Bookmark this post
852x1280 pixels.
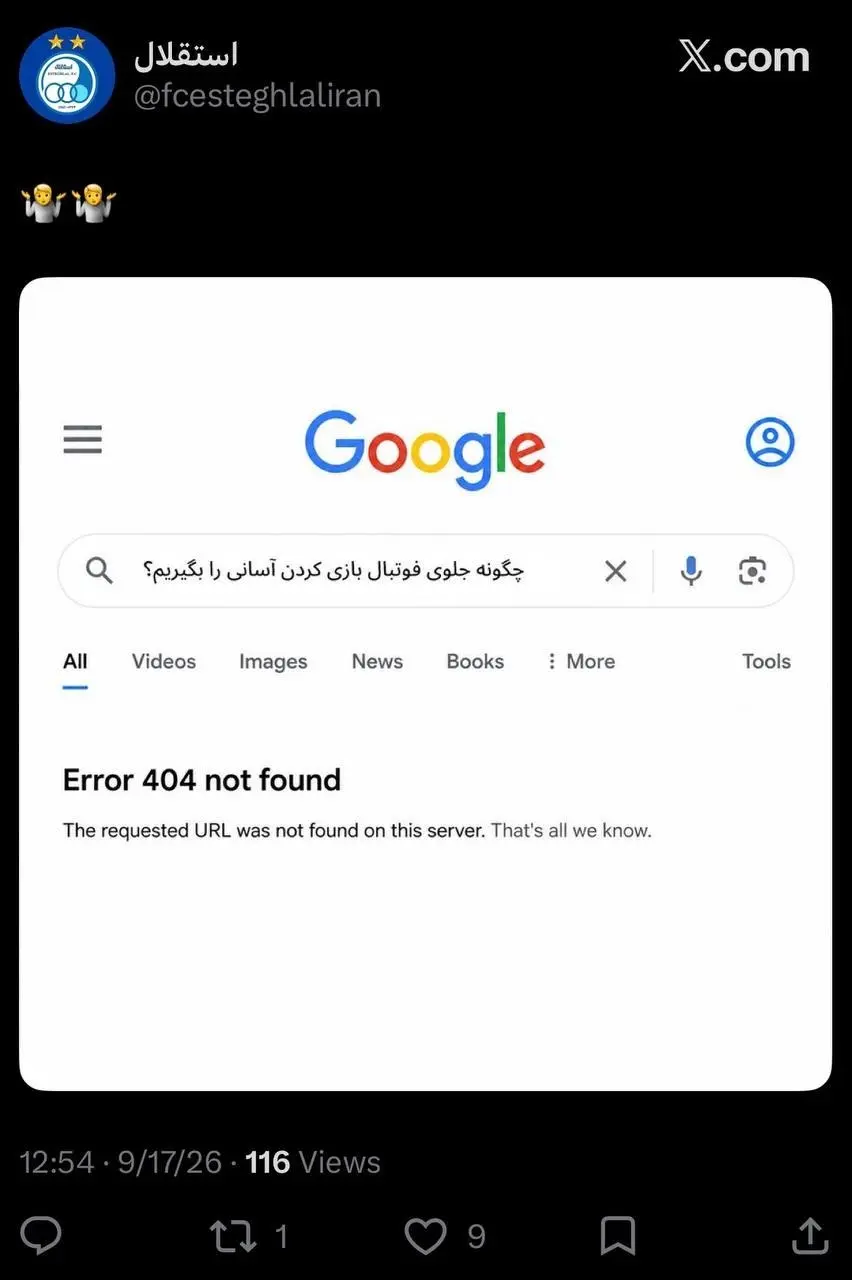618,1236
